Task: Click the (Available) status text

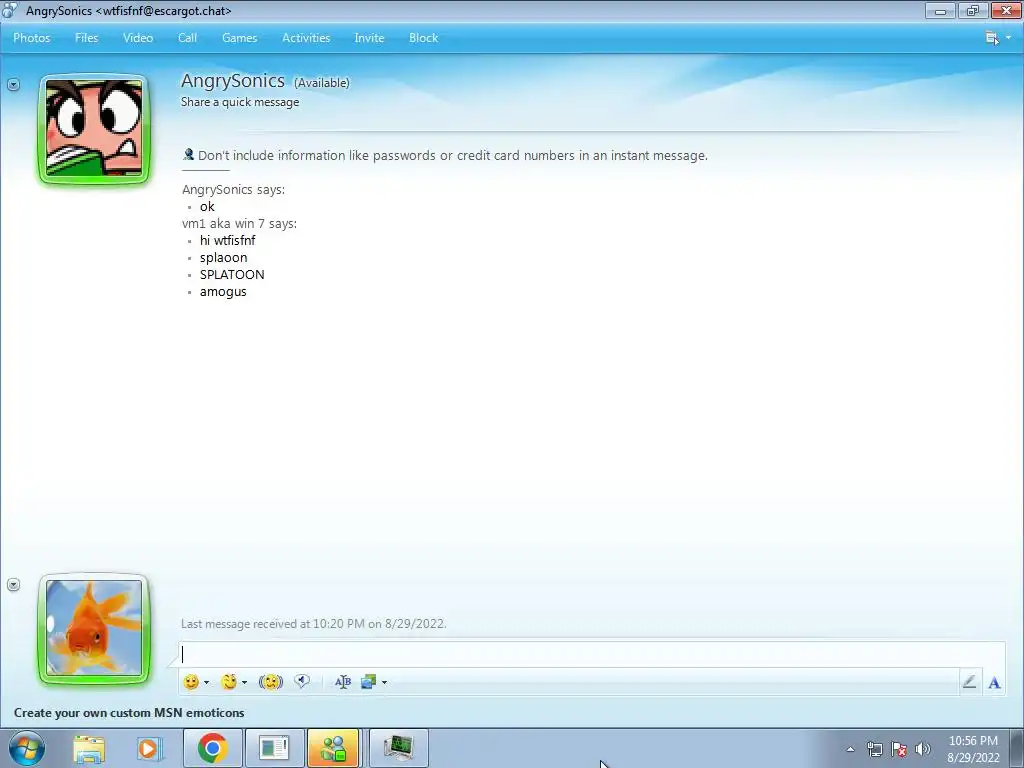Action: point(321,83)
